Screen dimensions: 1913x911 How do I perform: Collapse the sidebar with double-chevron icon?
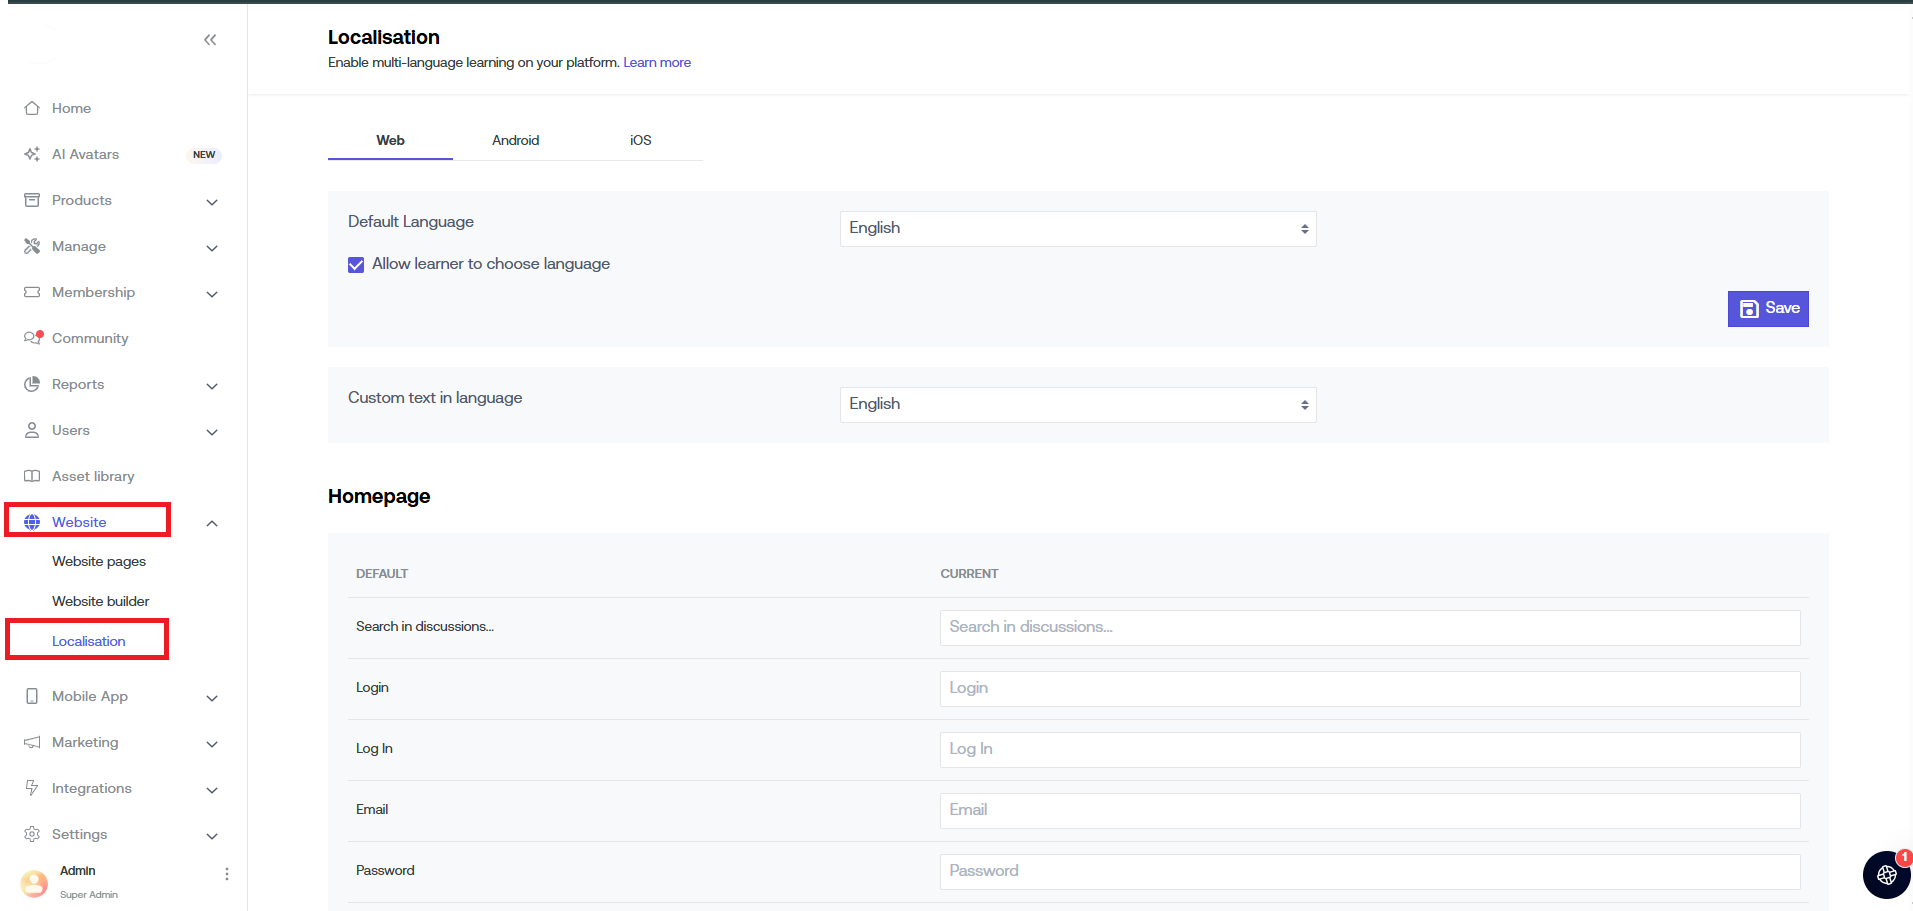coord(210,40)
